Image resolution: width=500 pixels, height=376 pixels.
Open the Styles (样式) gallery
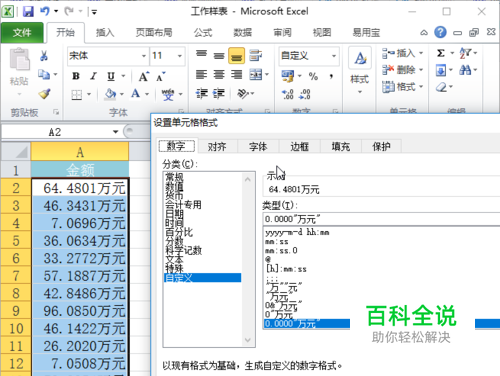point(360,70)
